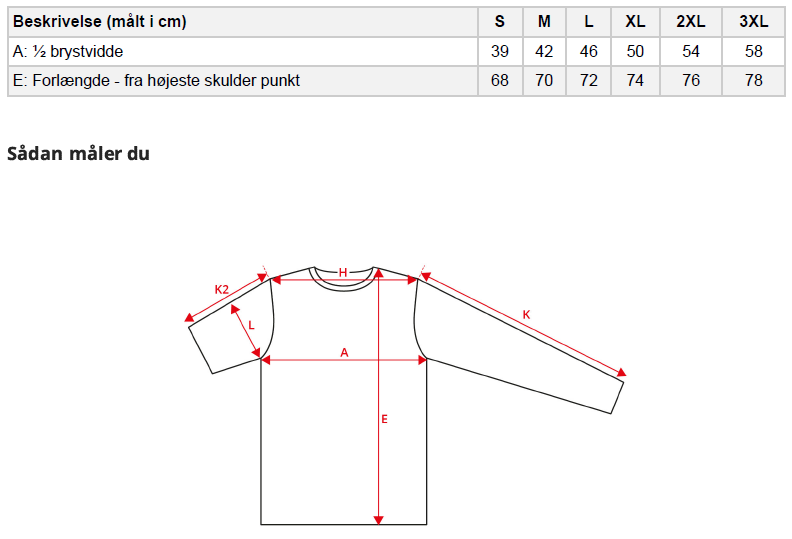Select the 2XL size column header

click(691, 22)
